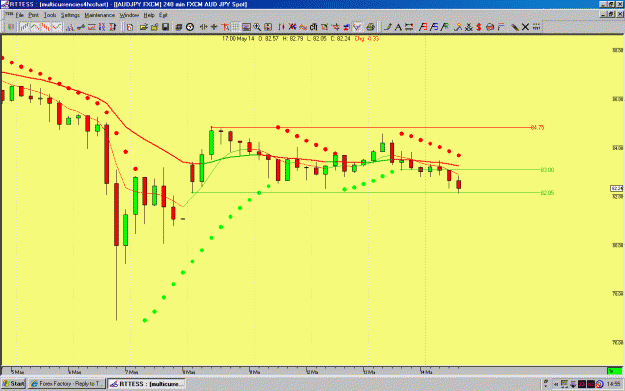This screenshot has height=391, width=625.
Task: Select the red bar chart style icon
Action: point(45,27)
